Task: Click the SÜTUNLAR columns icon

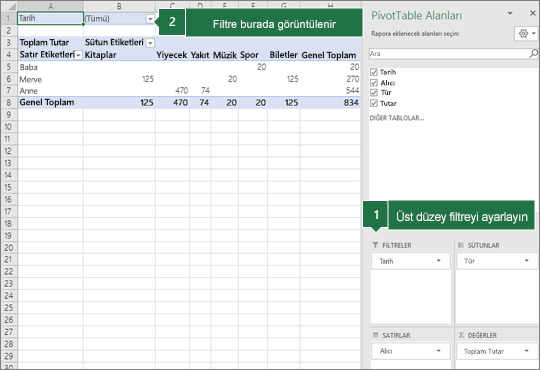Action: click(461, 245)
